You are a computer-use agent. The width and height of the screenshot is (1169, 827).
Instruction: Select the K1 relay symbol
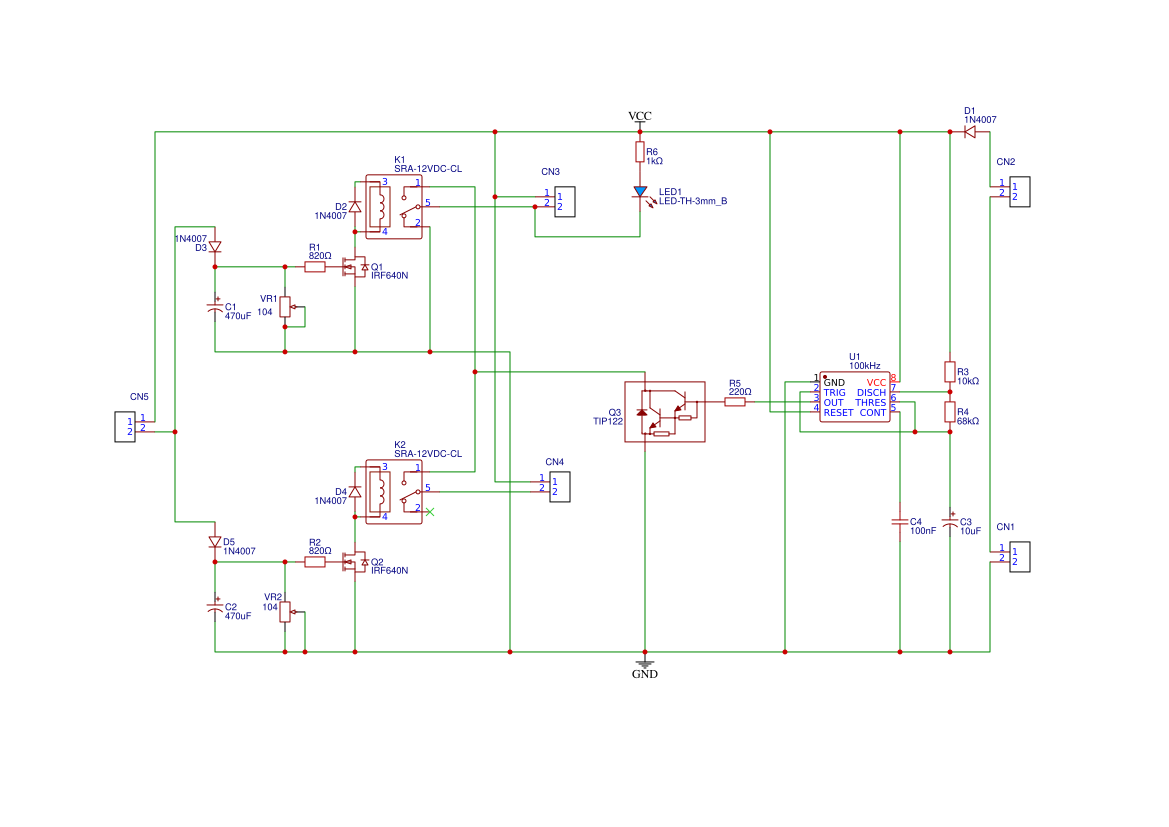(x=394, y=207)
